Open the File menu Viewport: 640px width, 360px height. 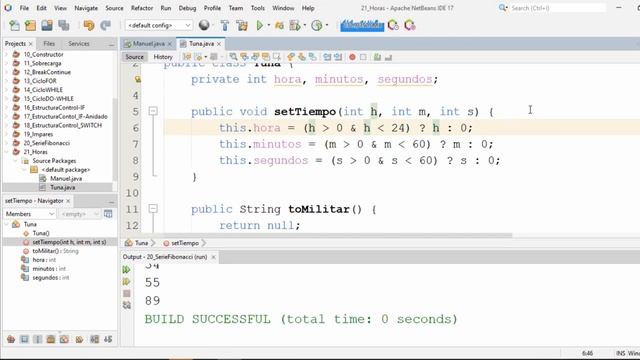24,8
